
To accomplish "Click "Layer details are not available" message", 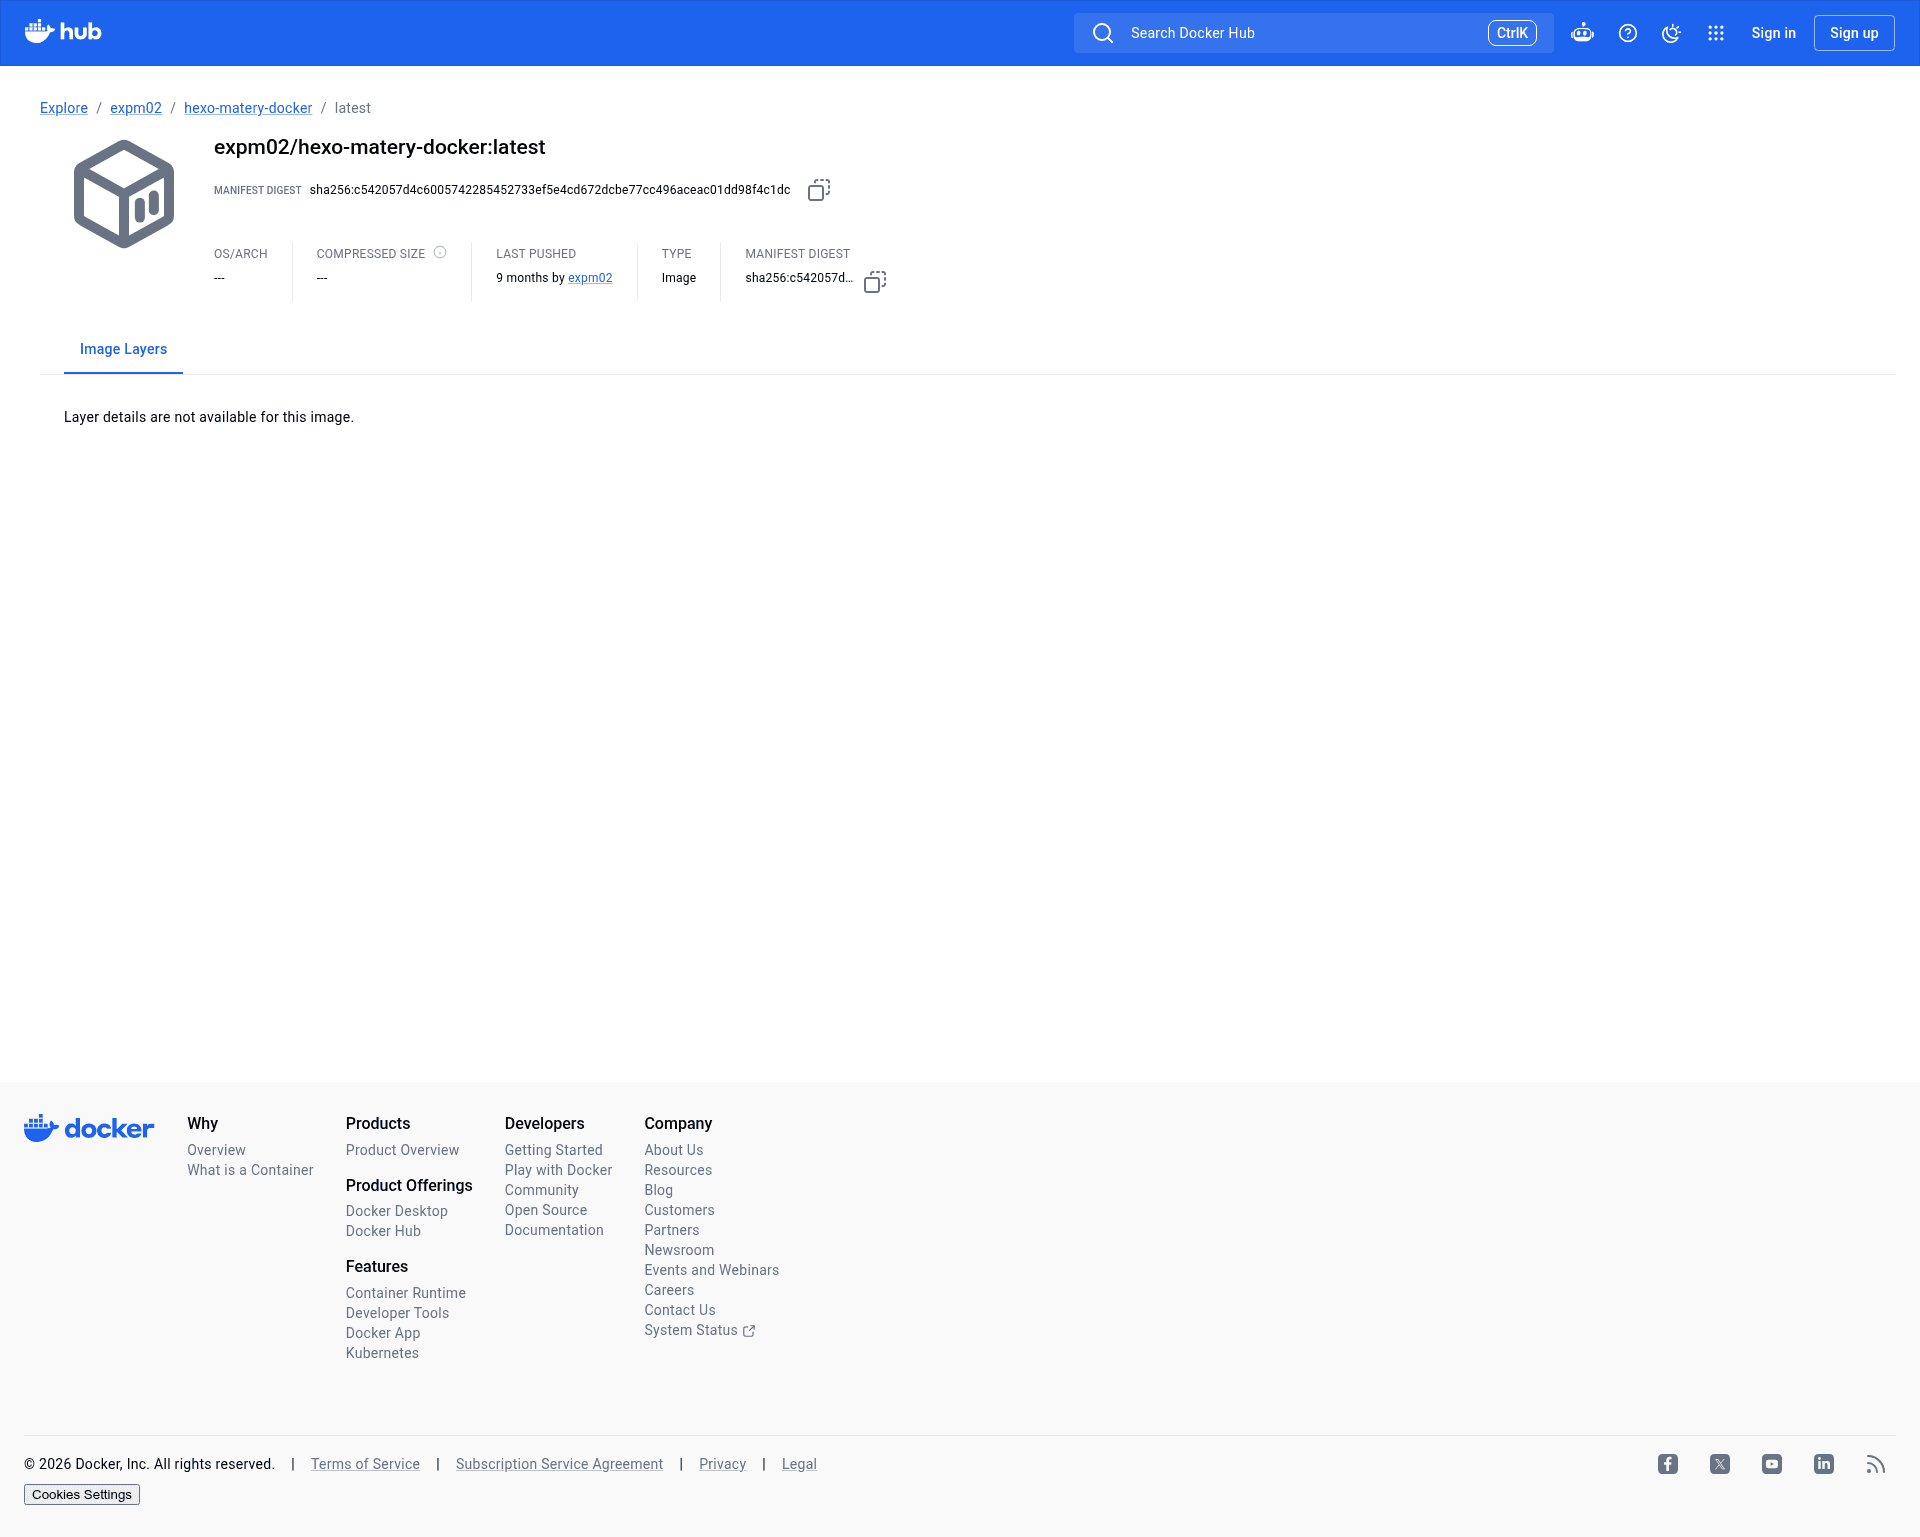I will pos(209,417).
